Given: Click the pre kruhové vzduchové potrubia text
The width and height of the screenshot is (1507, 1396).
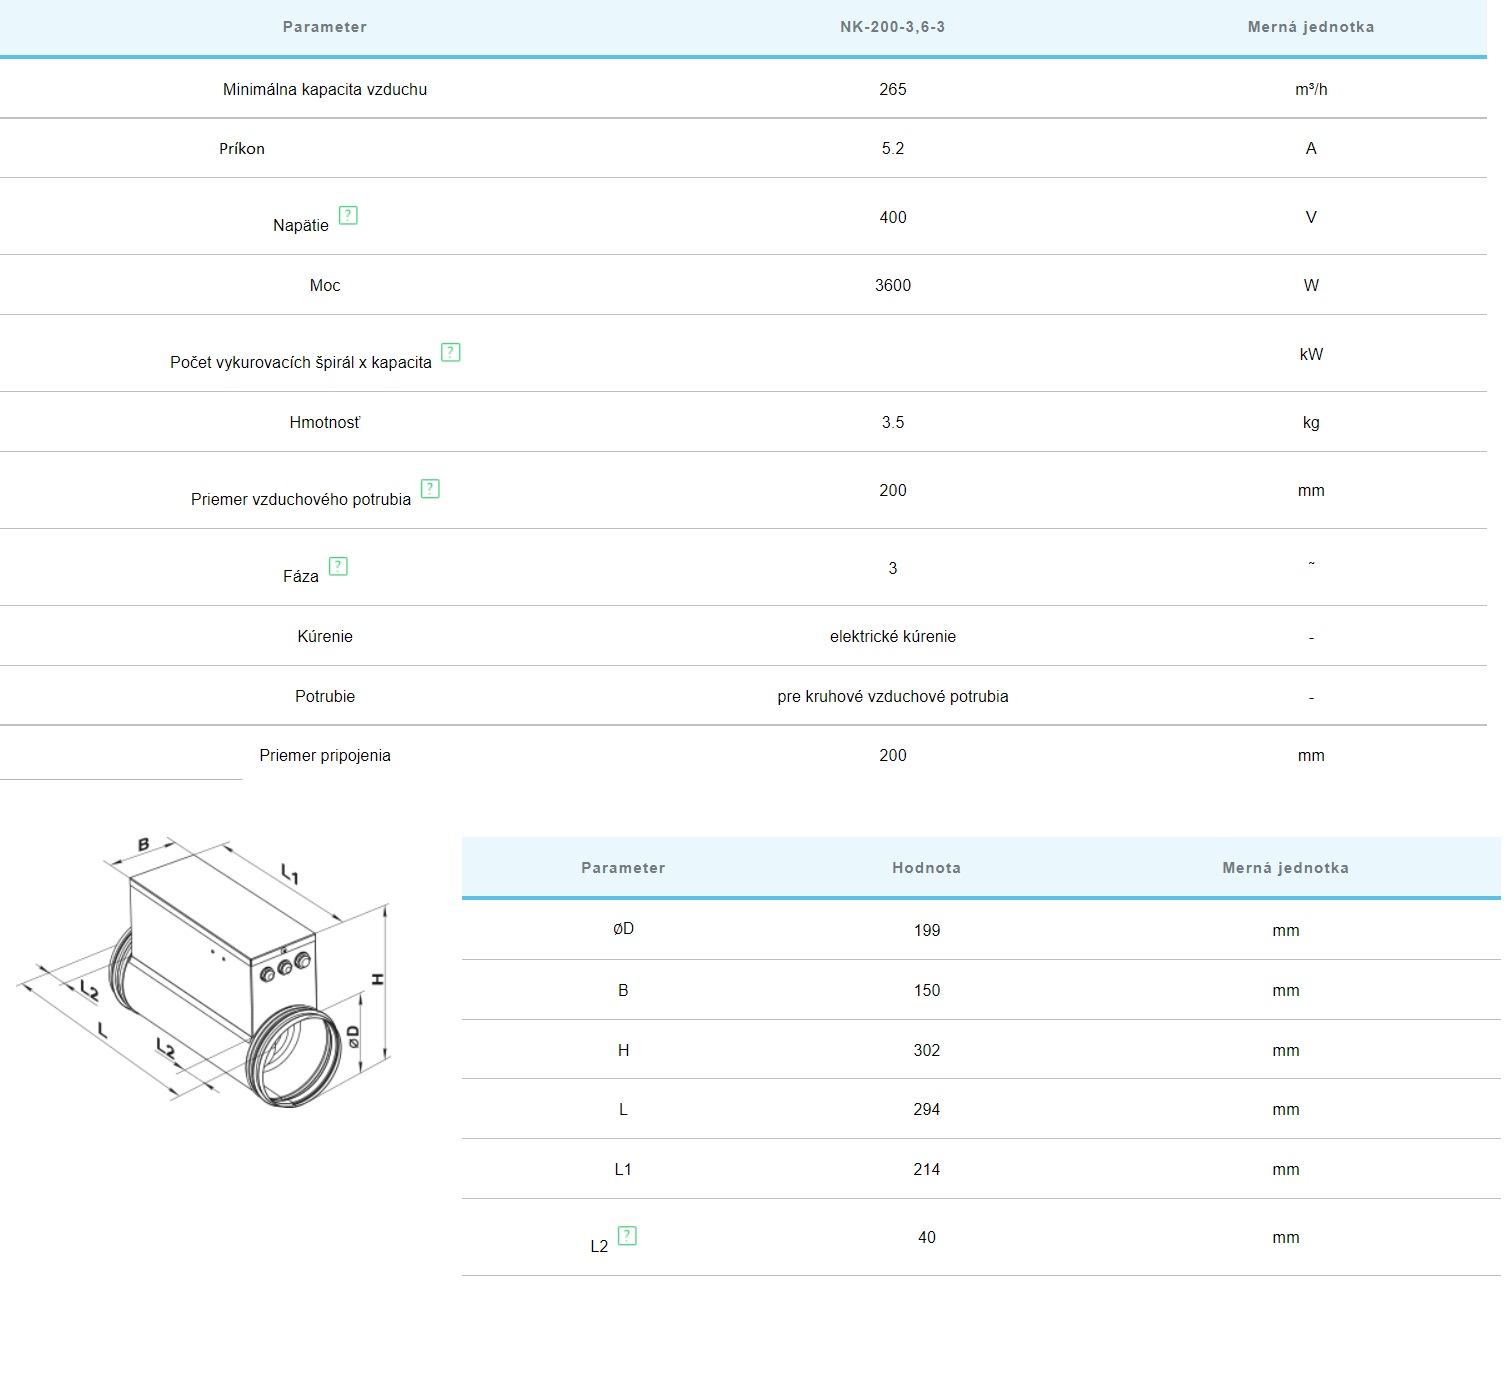Looking at the screenshot, I should pos(892,696).
